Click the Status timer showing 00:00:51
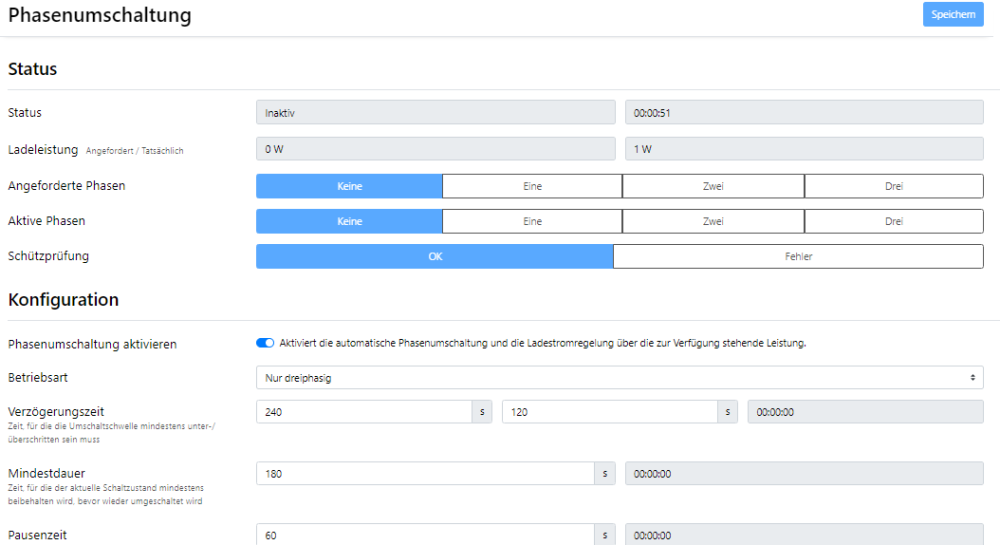 pyautogui.click(x=803, y=113)
